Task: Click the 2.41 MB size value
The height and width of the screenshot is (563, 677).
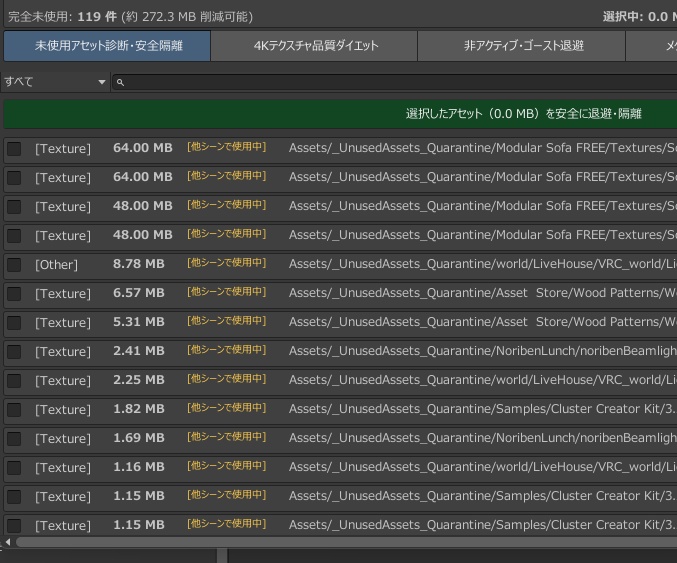Action: pyautogui.click(x=139, y=351)
